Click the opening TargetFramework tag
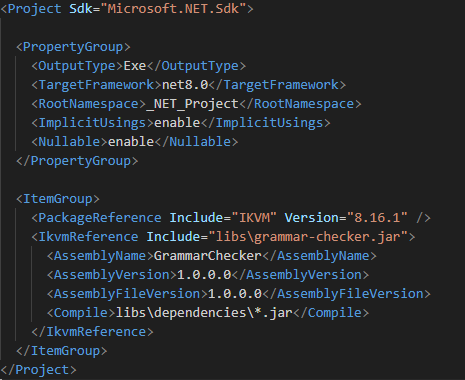This screenshot has width=465, height=380. tap(97, 85)
